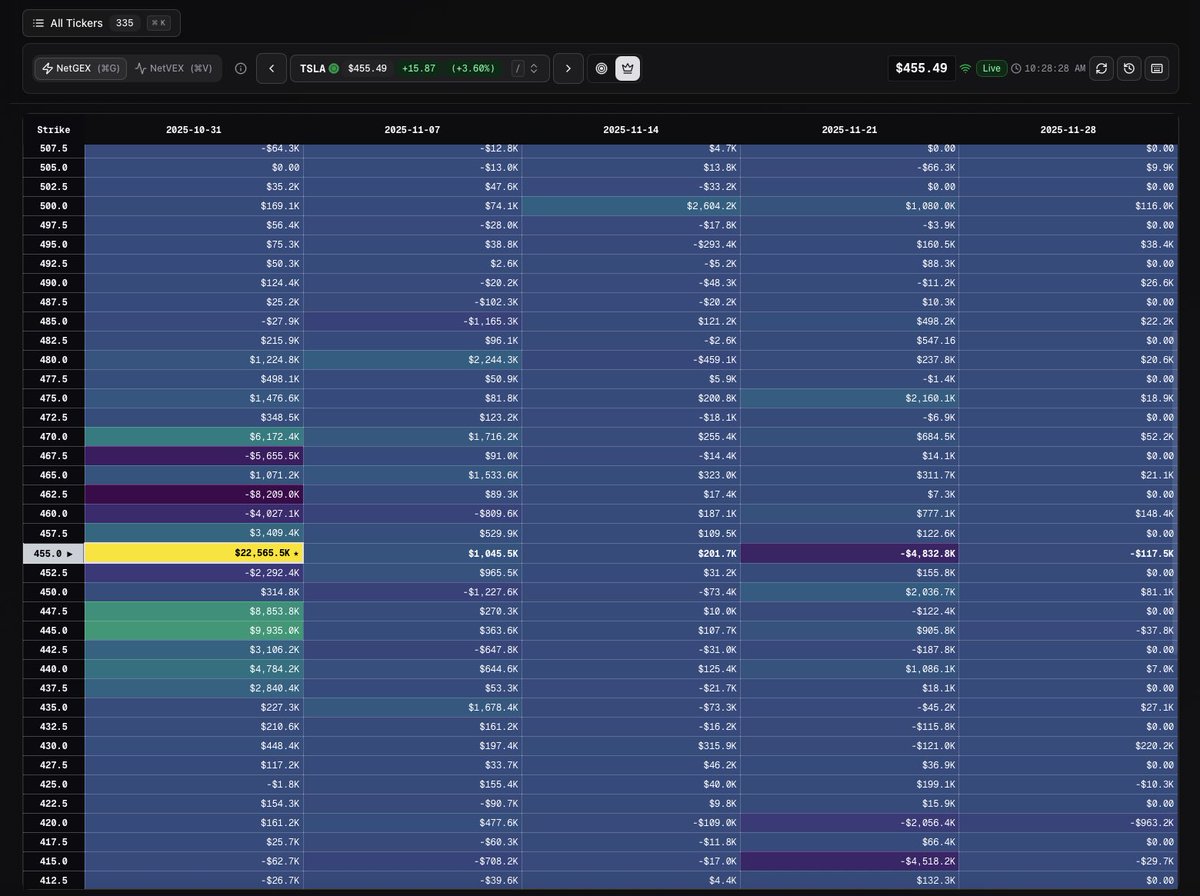Click the target circles icon beside the crown
Viewport: 1200px width, 896px height.
pyautogui.click(x=601, y=68)
